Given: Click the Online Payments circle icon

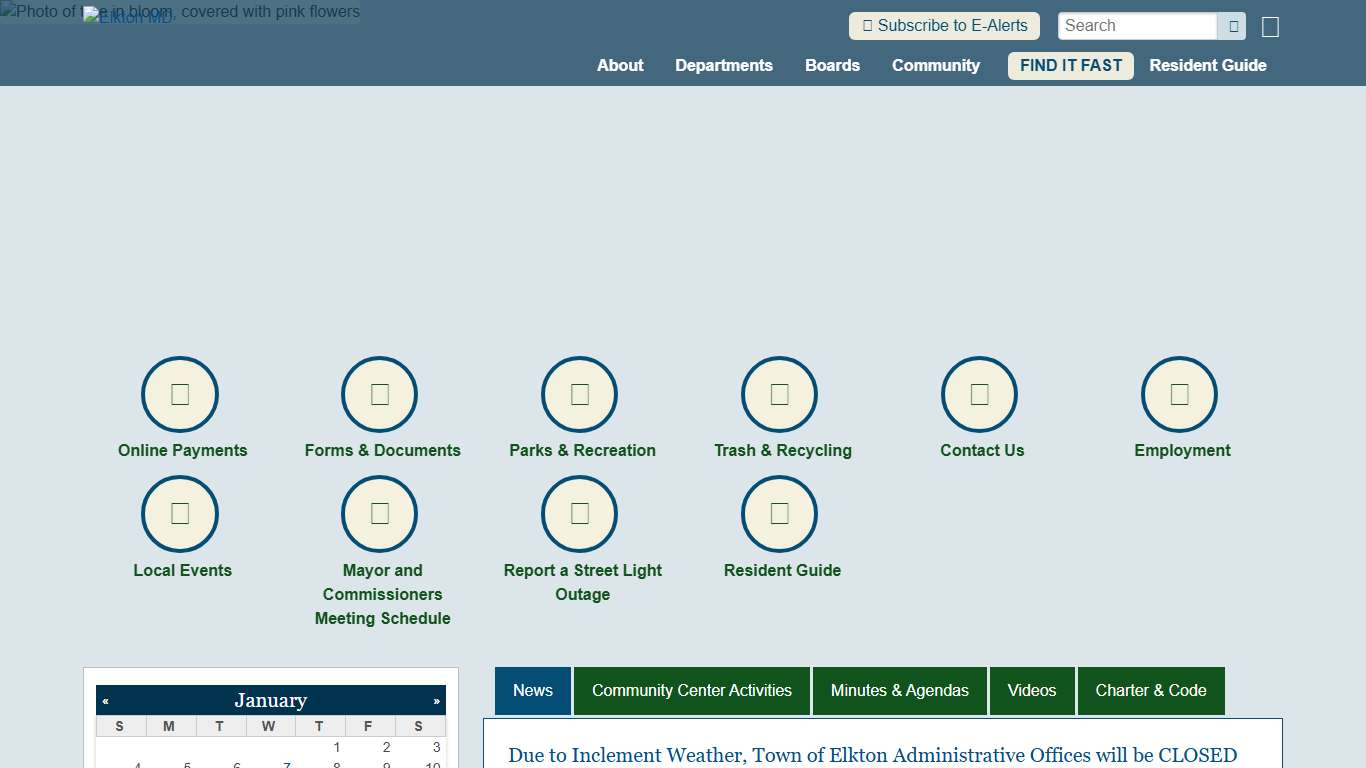Looking at the screenshot, I should [180, 394].
